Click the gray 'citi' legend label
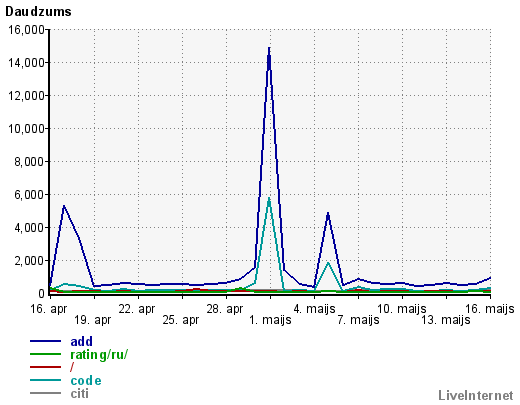Viewport: 520px width, 405px height. [79, 394]
